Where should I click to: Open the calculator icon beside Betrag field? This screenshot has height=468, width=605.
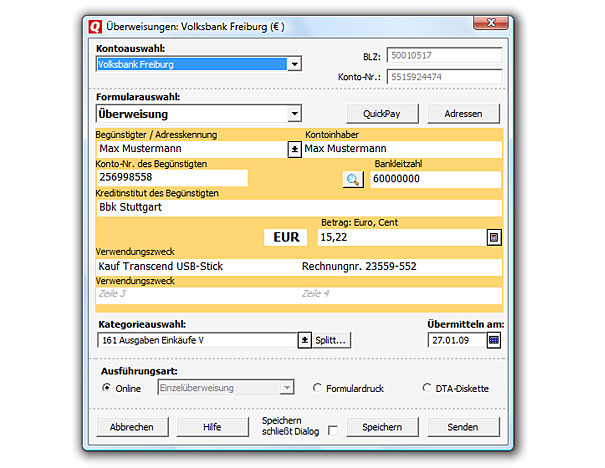click(x=493, y=238)
